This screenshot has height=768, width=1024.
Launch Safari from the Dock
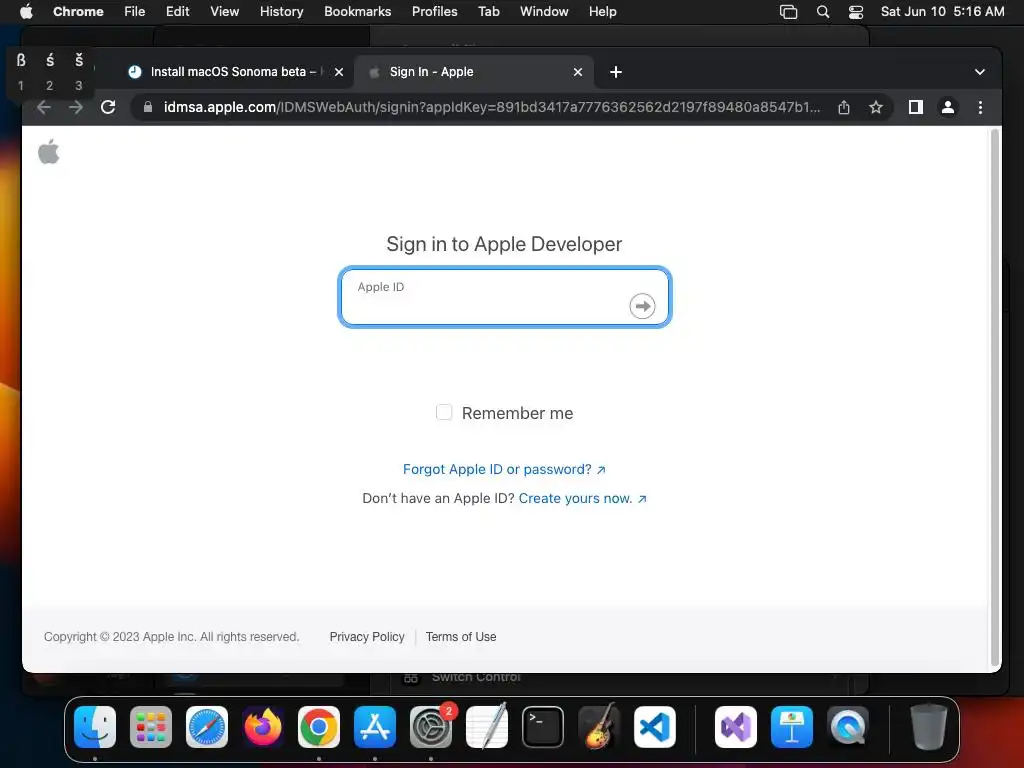coord(207,727)
